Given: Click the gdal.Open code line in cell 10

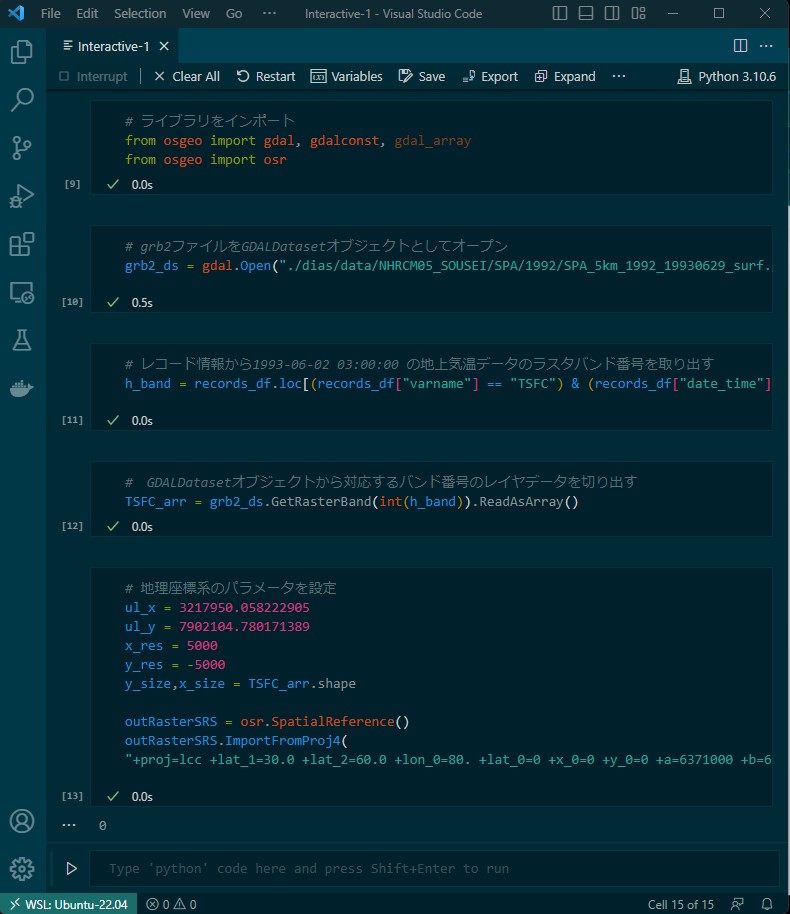Looking at the screenshot, I should coord(448,265).
